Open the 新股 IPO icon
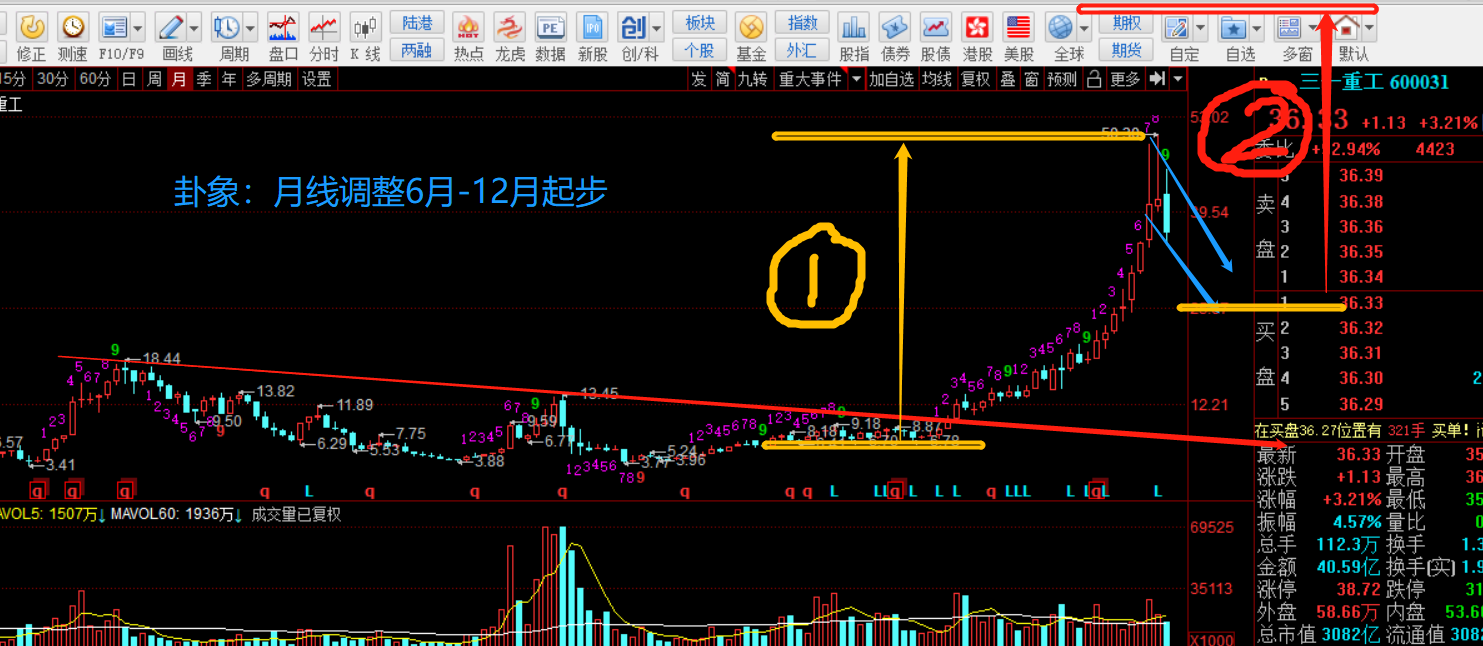The image size is (1483, 646). pyautogui.click(x=593, y=27)
